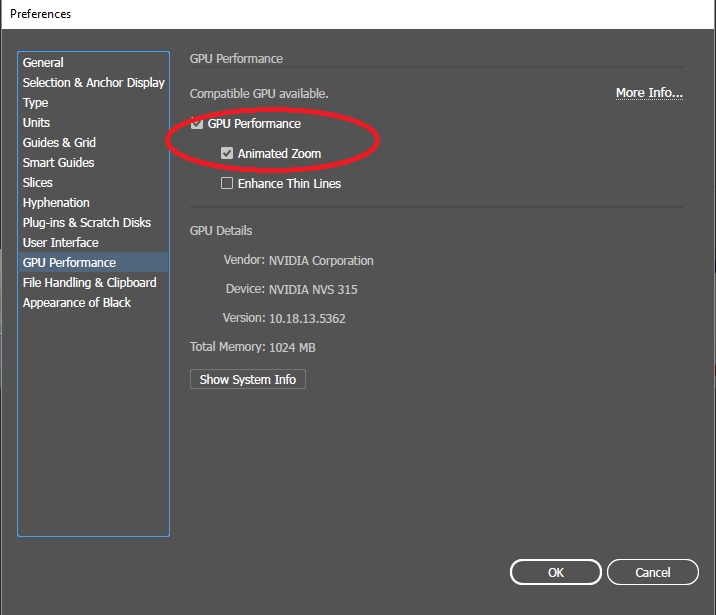
Task: Go to Units preferences
Action: point(93,123)
